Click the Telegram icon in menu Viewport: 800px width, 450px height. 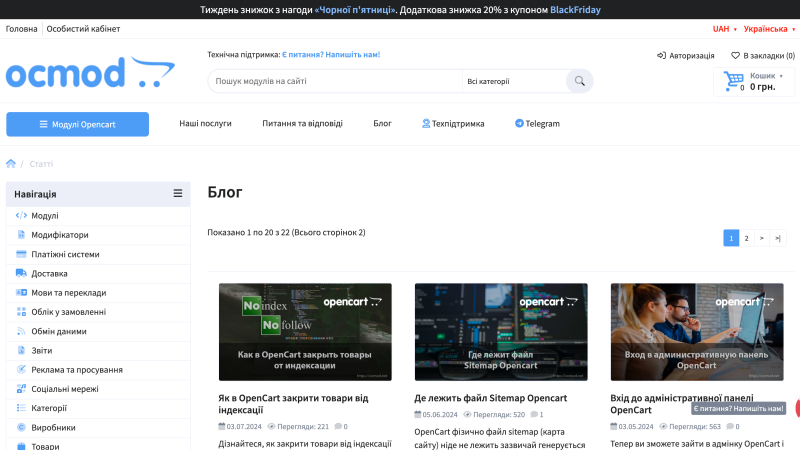pyautogui.click(x=519, y=123)
